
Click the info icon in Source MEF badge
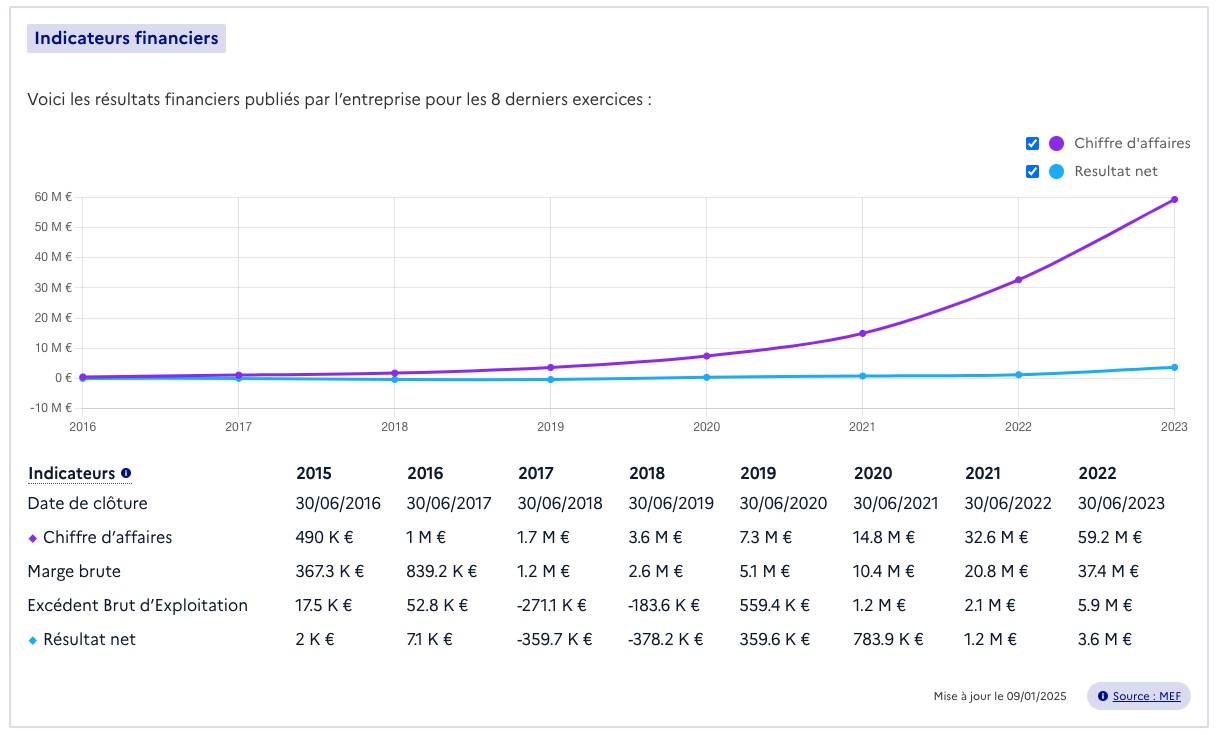coord(1103,696)
